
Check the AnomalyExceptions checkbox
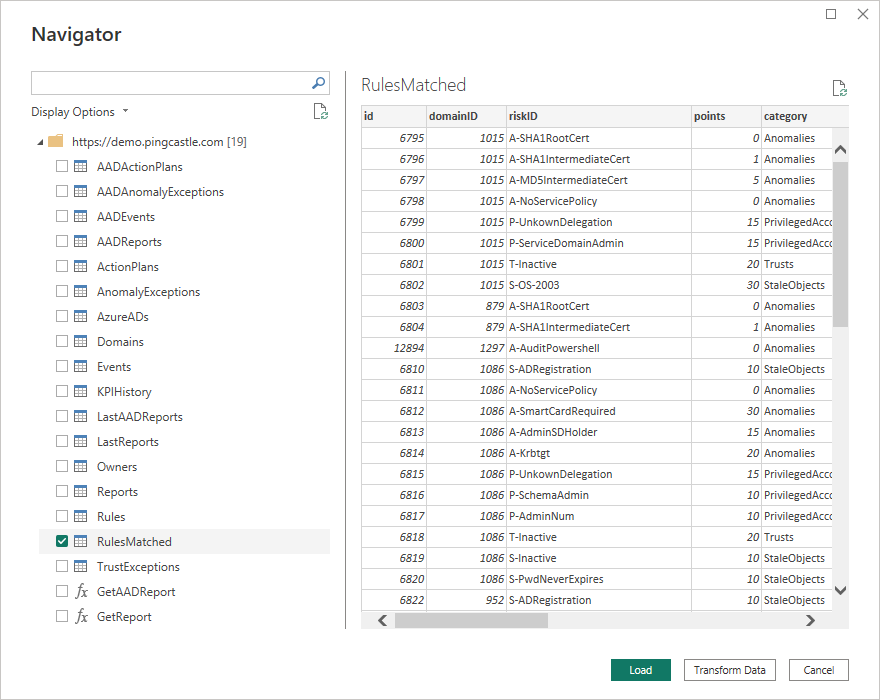pyautogui.click(x=62, y=291)
